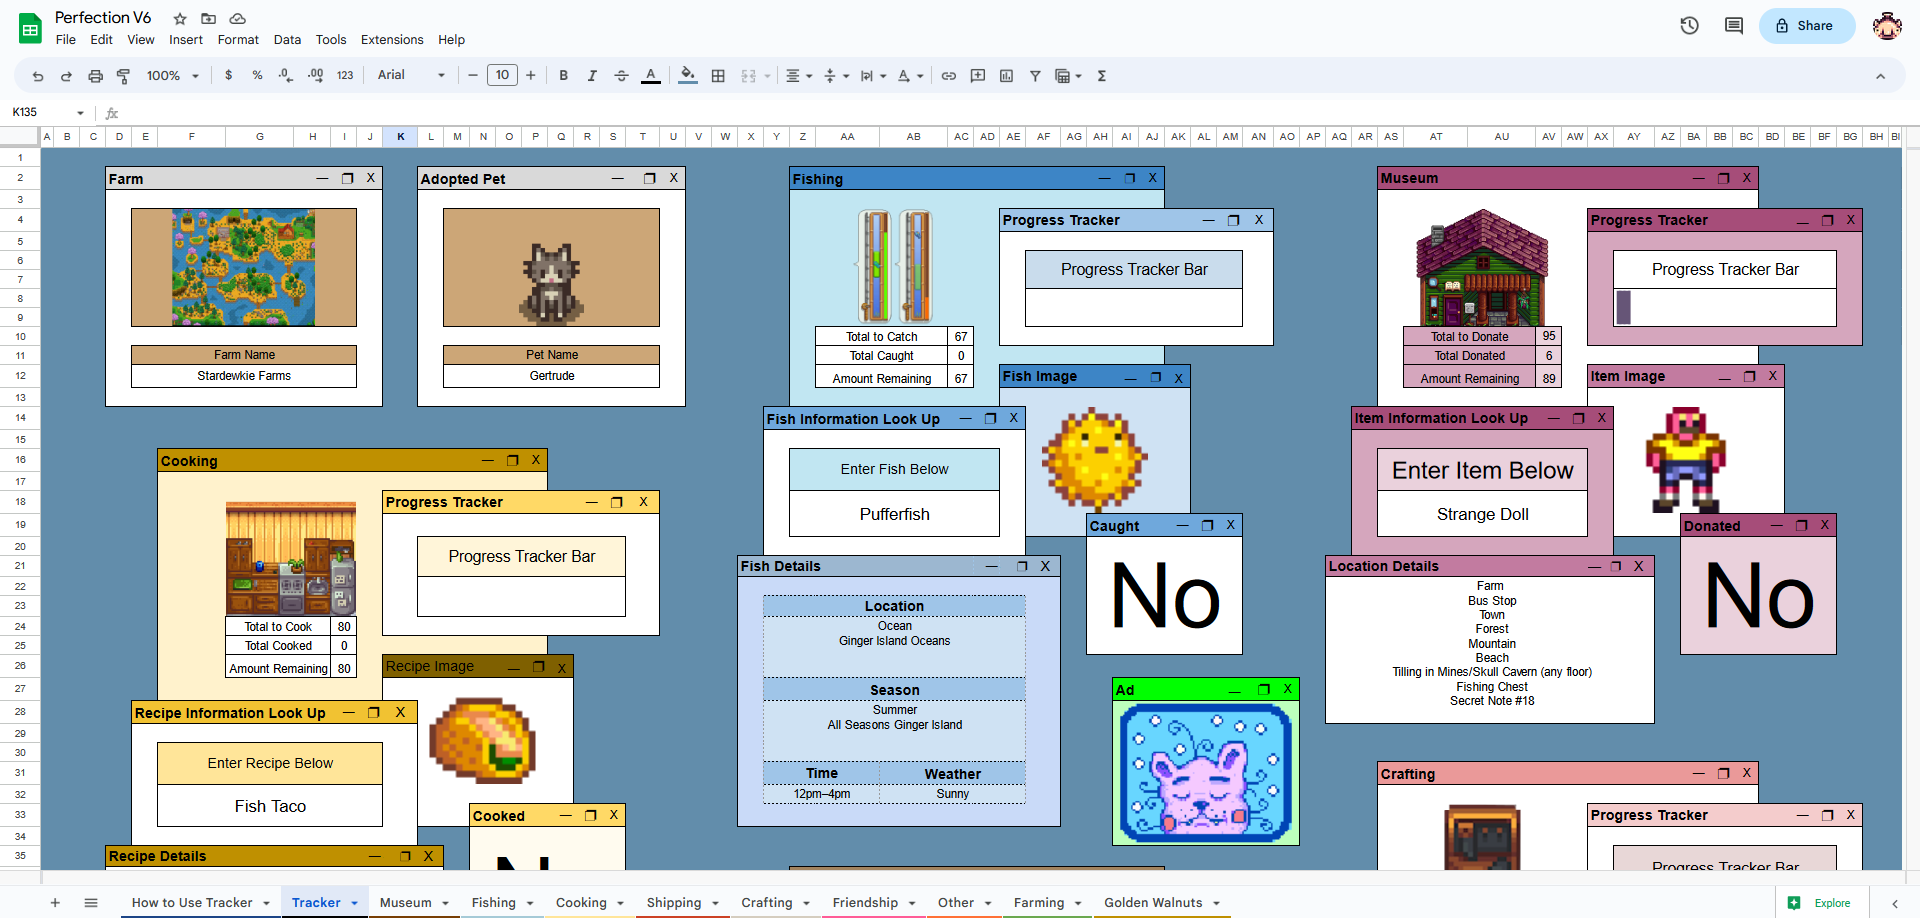The height and width of the screenshot is (918, 1920).
Task: Insert a link using the link icon
Action: [949, 76]
